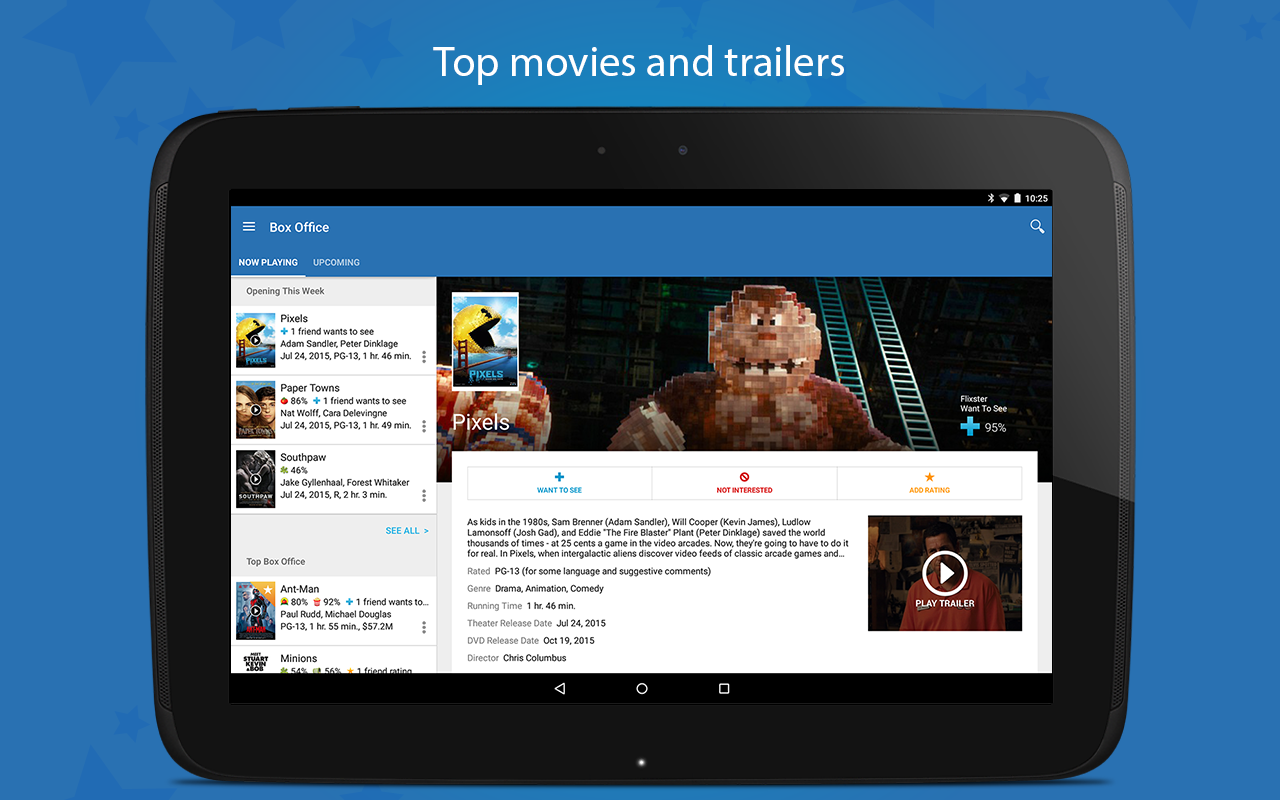Tap Theater Release Date Jul 24, 2015

pyautogui.click(x=581, y=623)
